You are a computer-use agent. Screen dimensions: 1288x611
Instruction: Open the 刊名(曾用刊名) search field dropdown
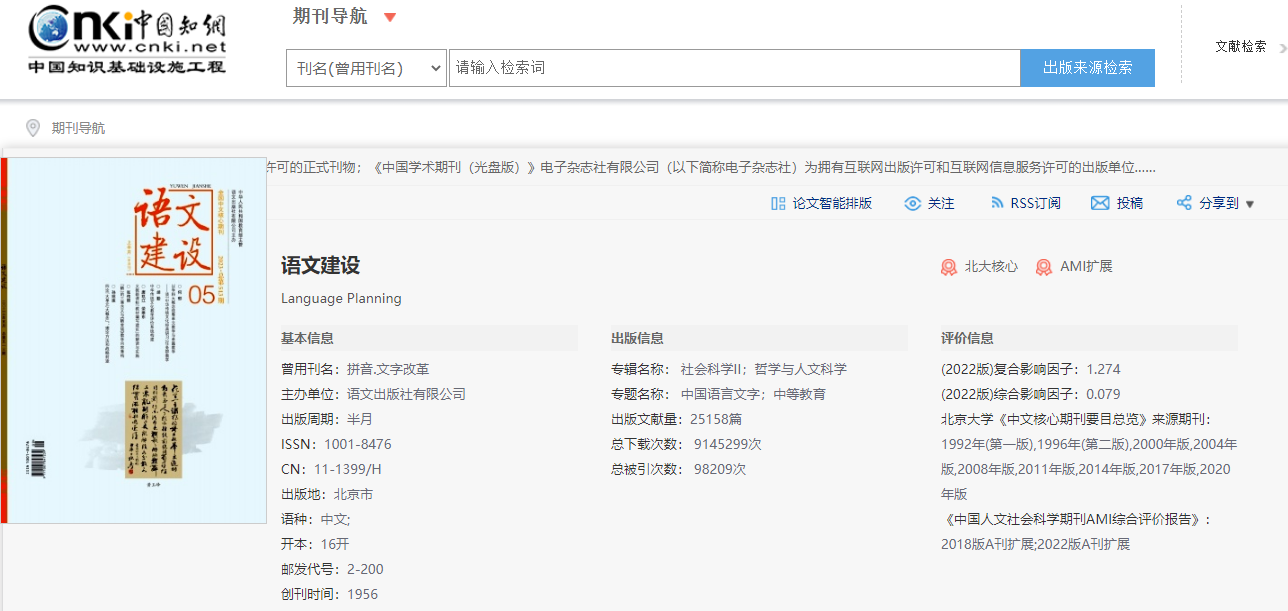[366, 68]
